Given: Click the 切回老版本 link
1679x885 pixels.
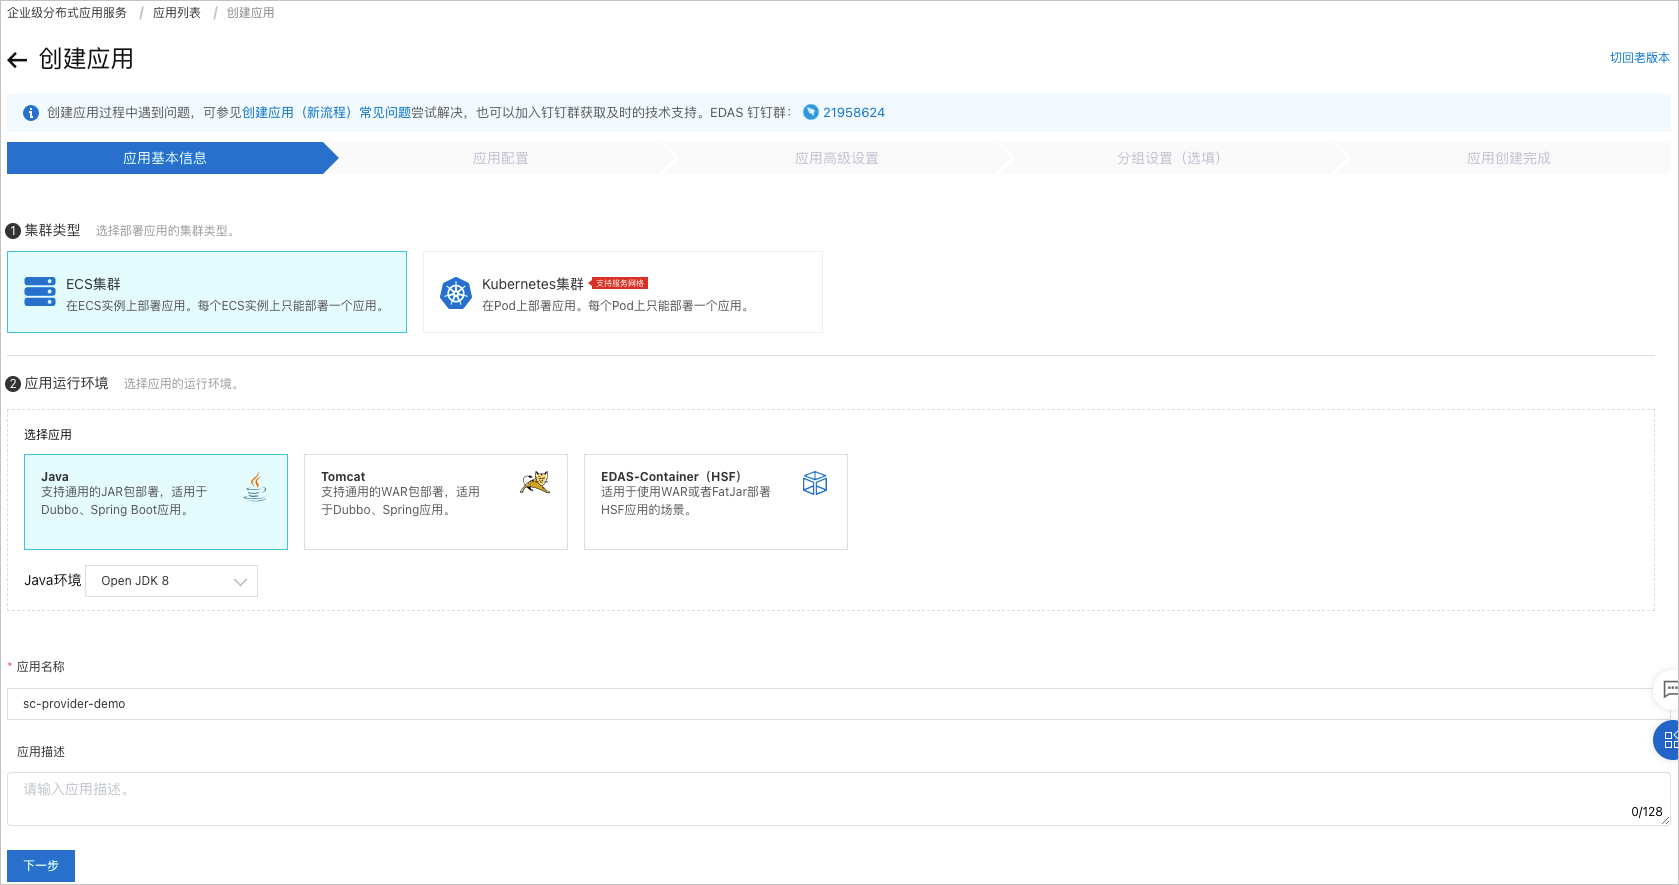Looking at the screenshot, I should tap(1640, 58).
